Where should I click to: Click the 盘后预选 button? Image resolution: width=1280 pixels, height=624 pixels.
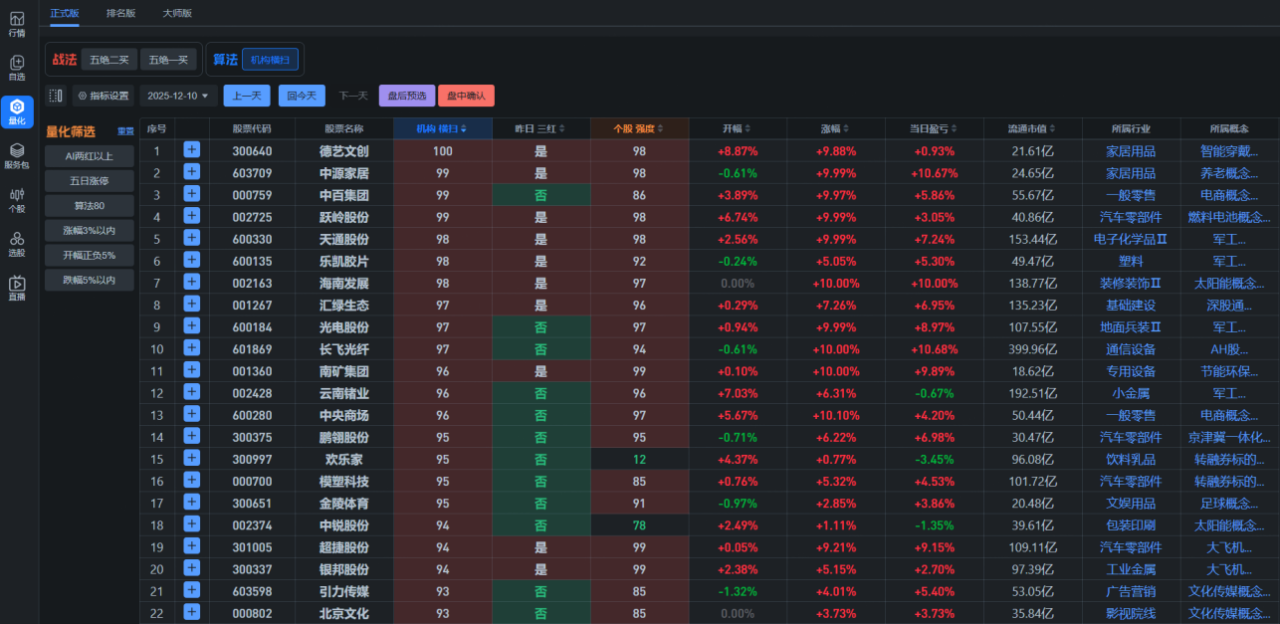coord(407,96)
